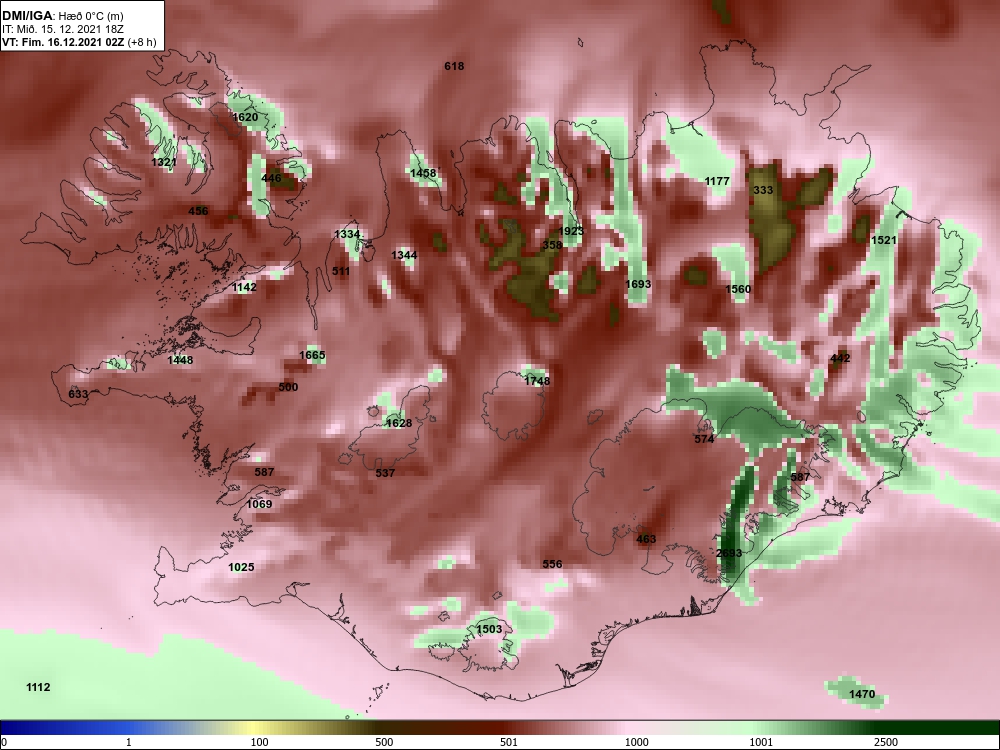Screen dimensions: 1000x750
Task: Select the initial time line 'IT: Mið. 15. 12. 2021 18Z'
Action: [61, 29]
